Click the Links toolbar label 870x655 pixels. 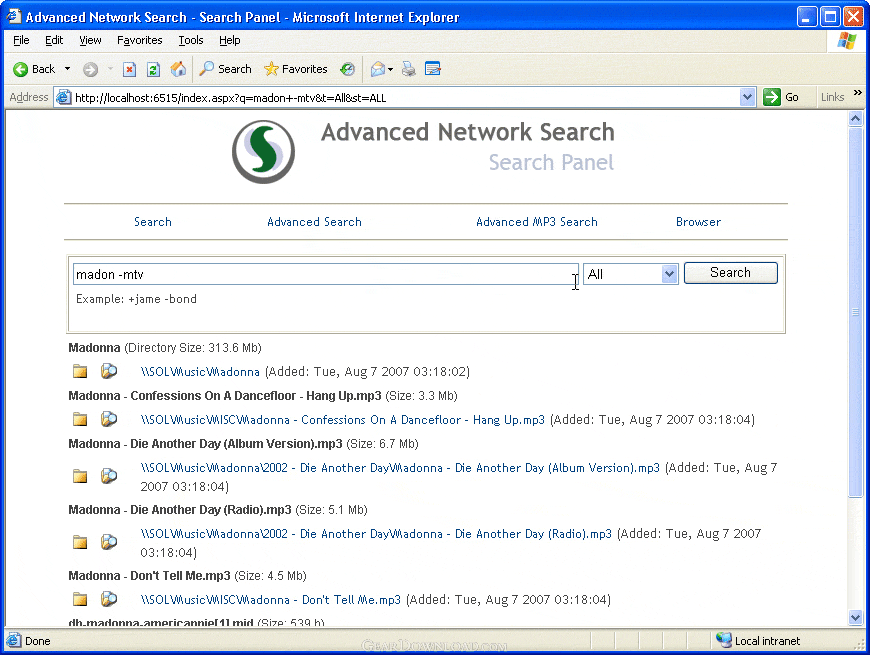click(832, 97)
